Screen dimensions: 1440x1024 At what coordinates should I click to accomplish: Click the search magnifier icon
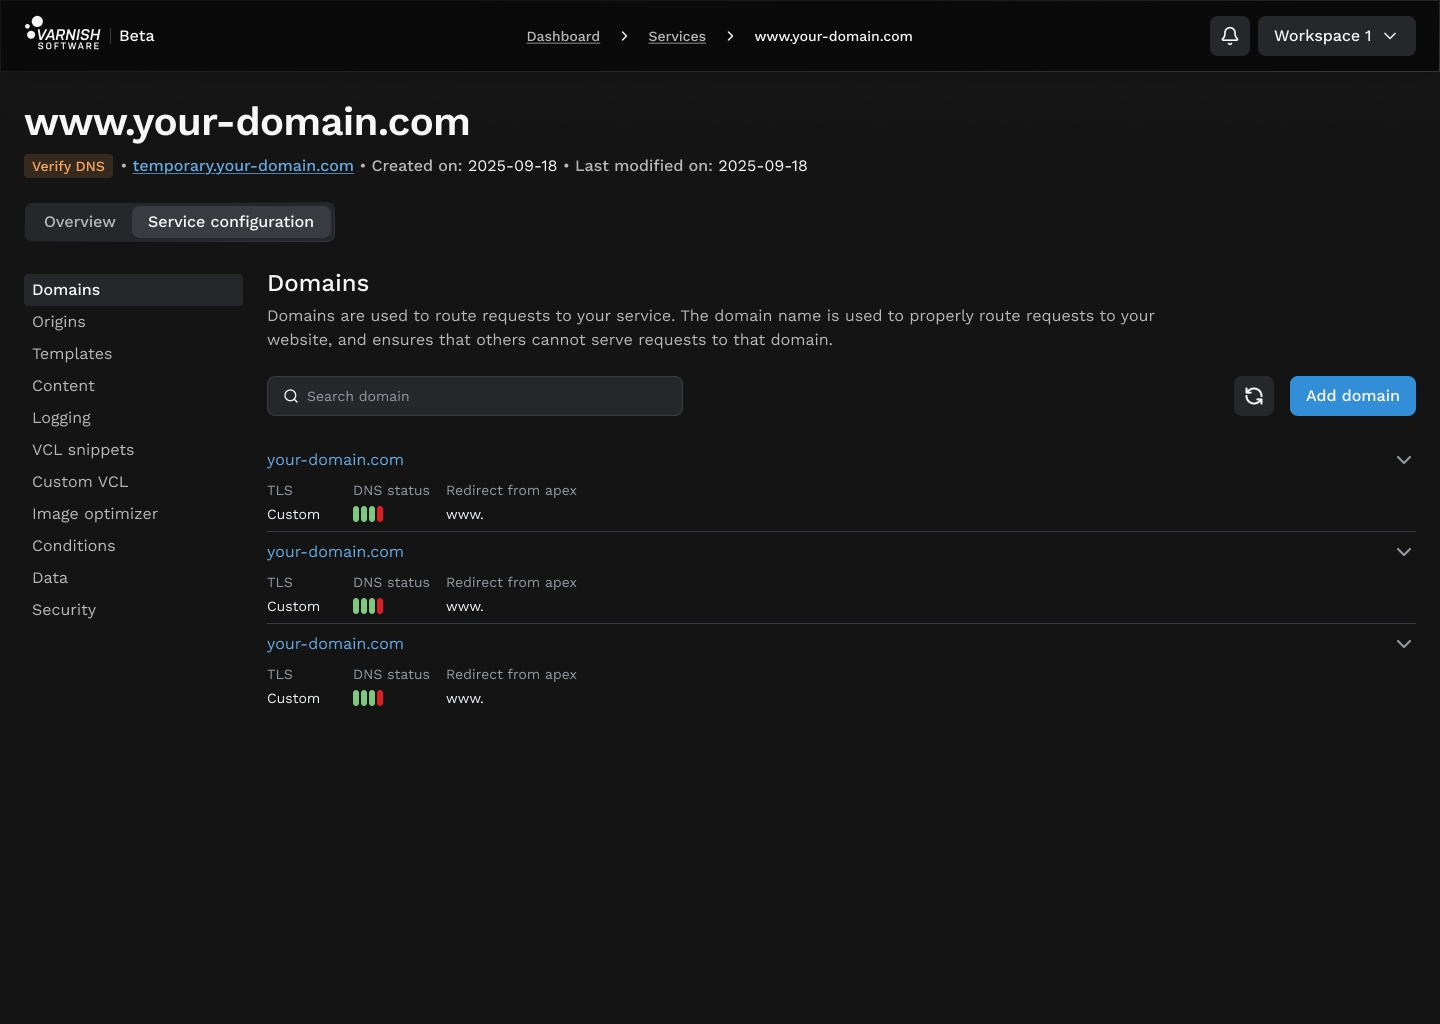pyautogui.click(x=291, y=396)
